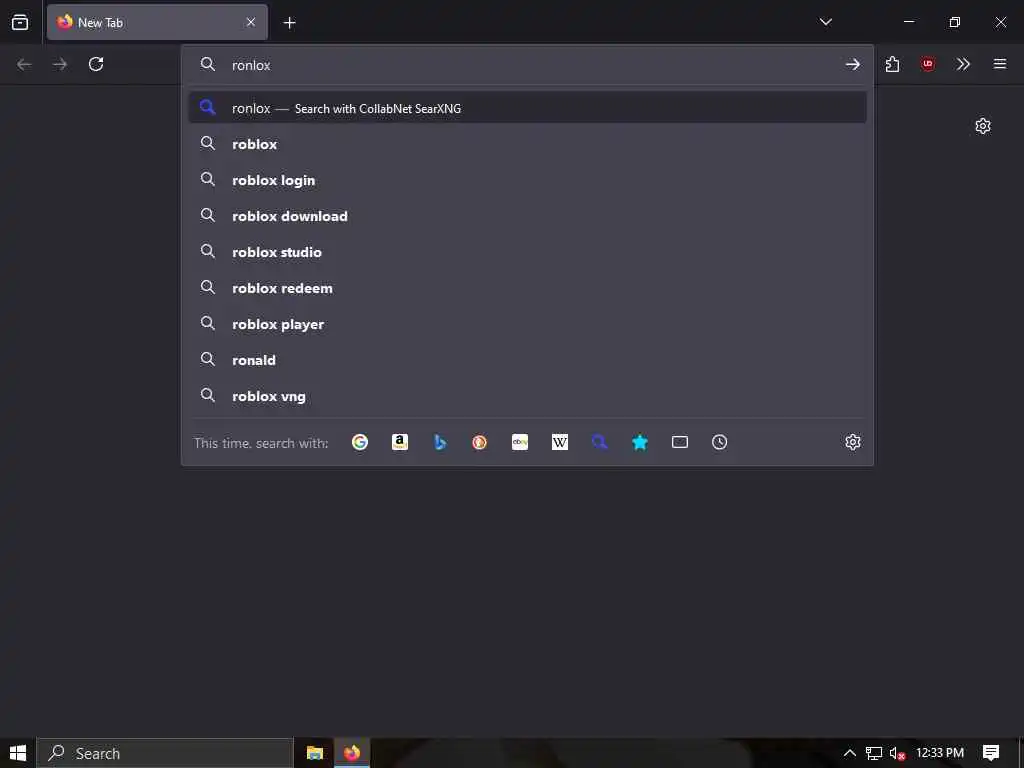The image size is (1024, 768).
Task: Search with Wikipedia one-off engine icon
Action: click(x=560, y=442)
